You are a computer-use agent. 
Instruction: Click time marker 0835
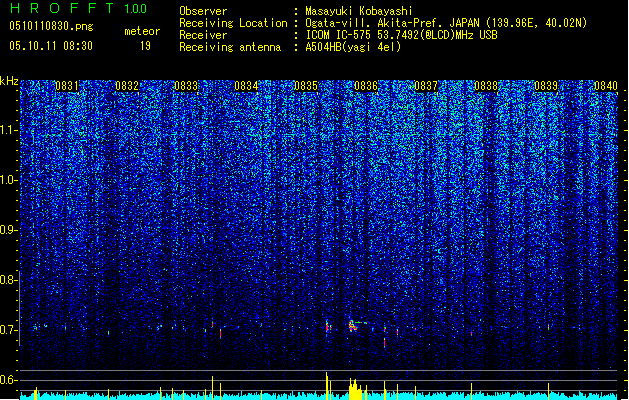tap(306, 86)
